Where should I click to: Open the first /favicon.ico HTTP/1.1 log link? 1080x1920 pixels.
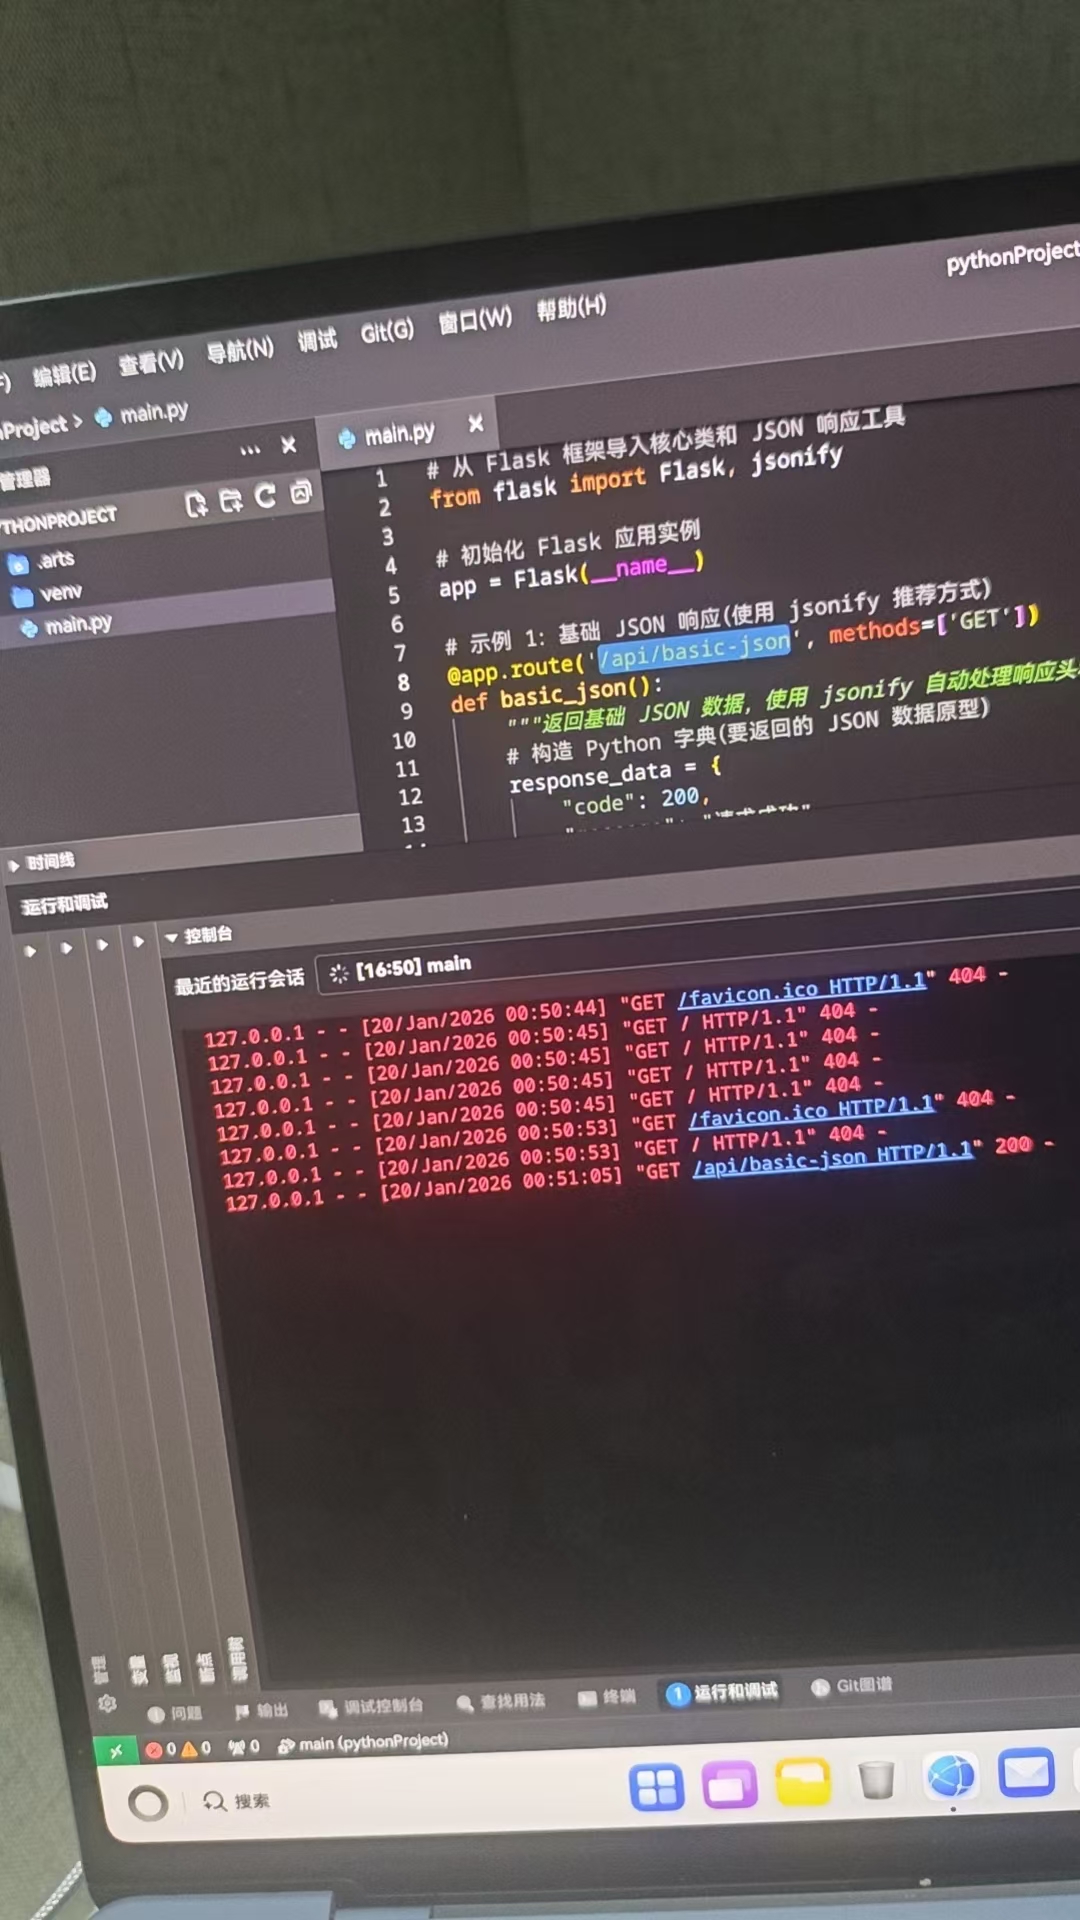click(802, 988)
